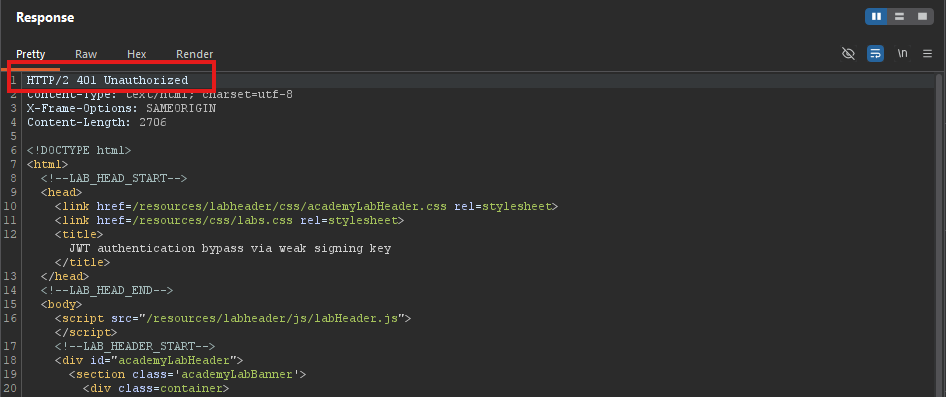Click the section class academyLabBanner line
This screenshot has height=397, width=946.
[x=188, y=375]
